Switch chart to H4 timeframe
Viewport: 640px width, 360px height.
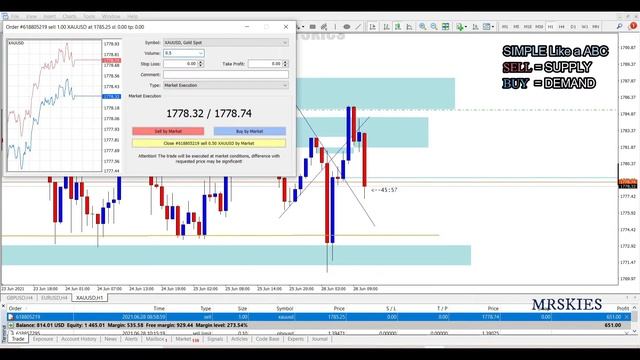562,27
